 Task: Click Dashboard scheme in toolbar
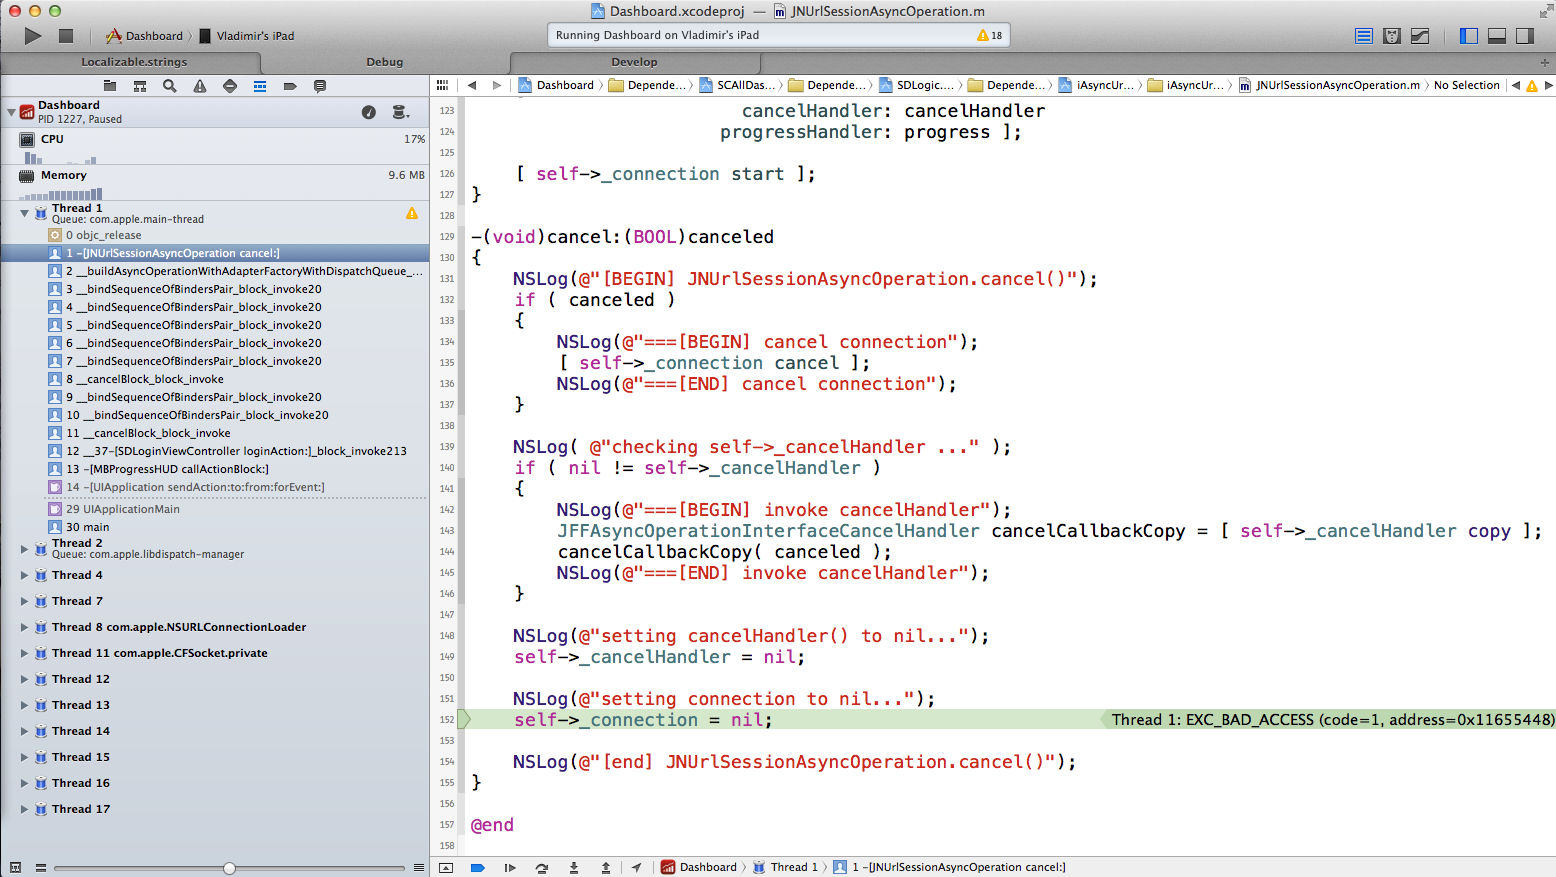(144, 36)
